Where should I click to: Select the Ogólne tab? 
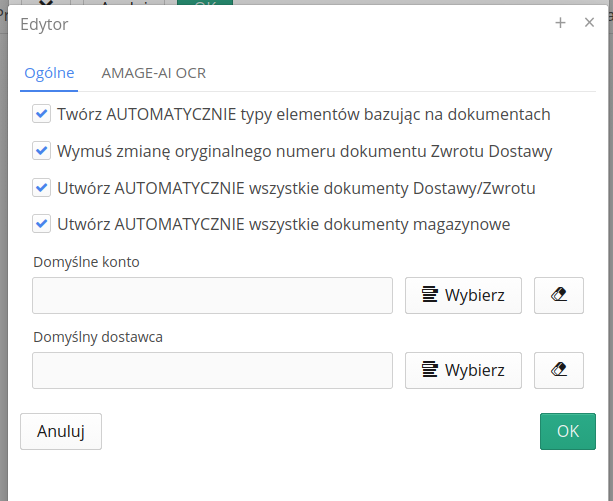[x=49, y=73]
